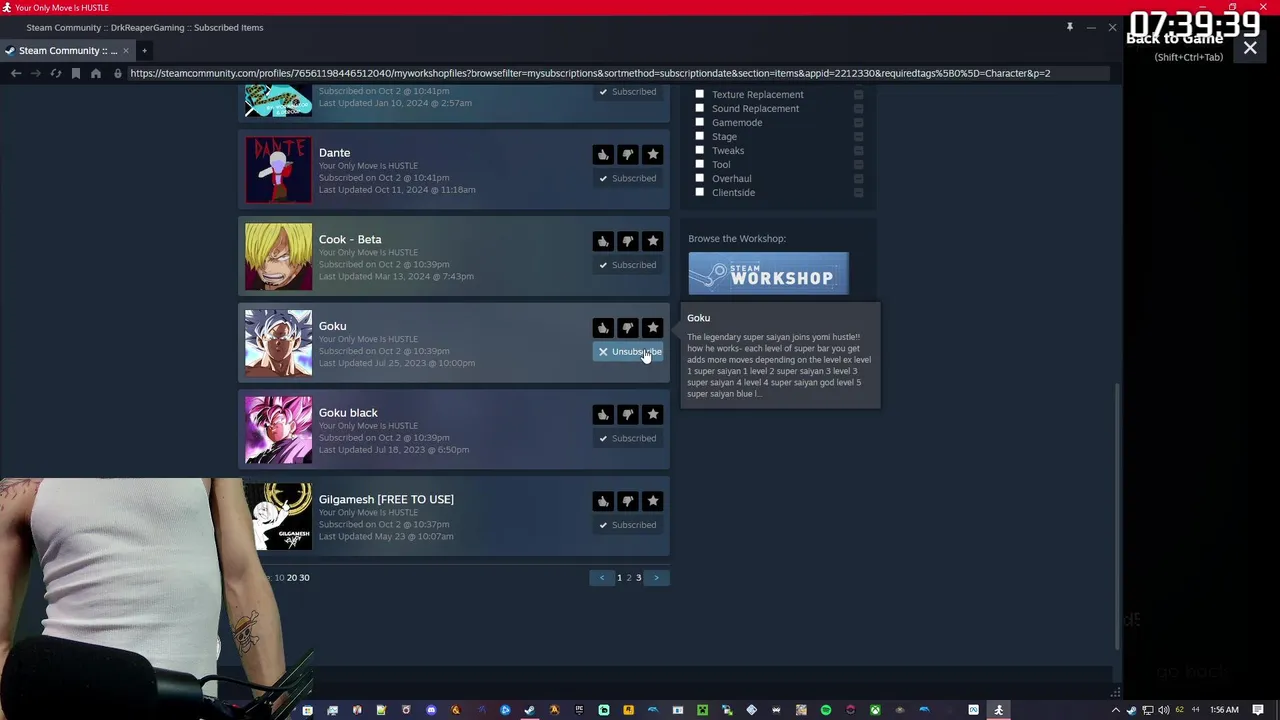Show hidden system tray icons
This screenshot has width=1280, height=720.
[x=1116, y=710]
